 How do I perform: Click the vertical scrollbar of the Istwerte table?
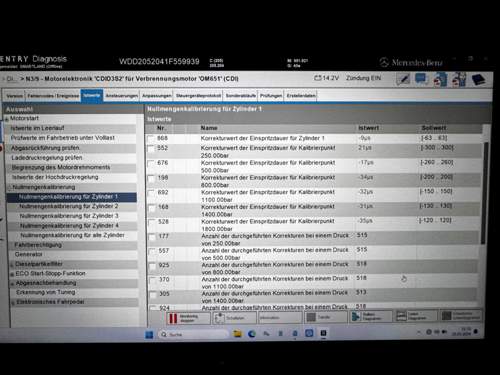(486, 193)
